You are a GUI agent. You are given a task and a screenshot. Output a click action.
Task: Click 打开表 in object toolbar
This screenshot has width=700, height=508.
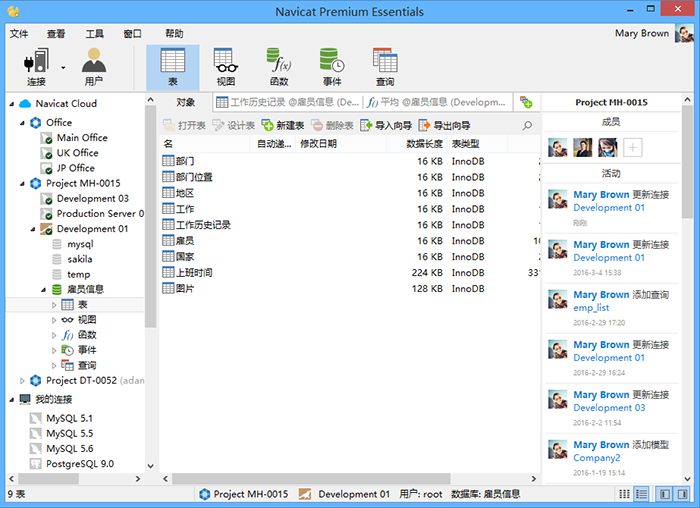tap(184, 125)
